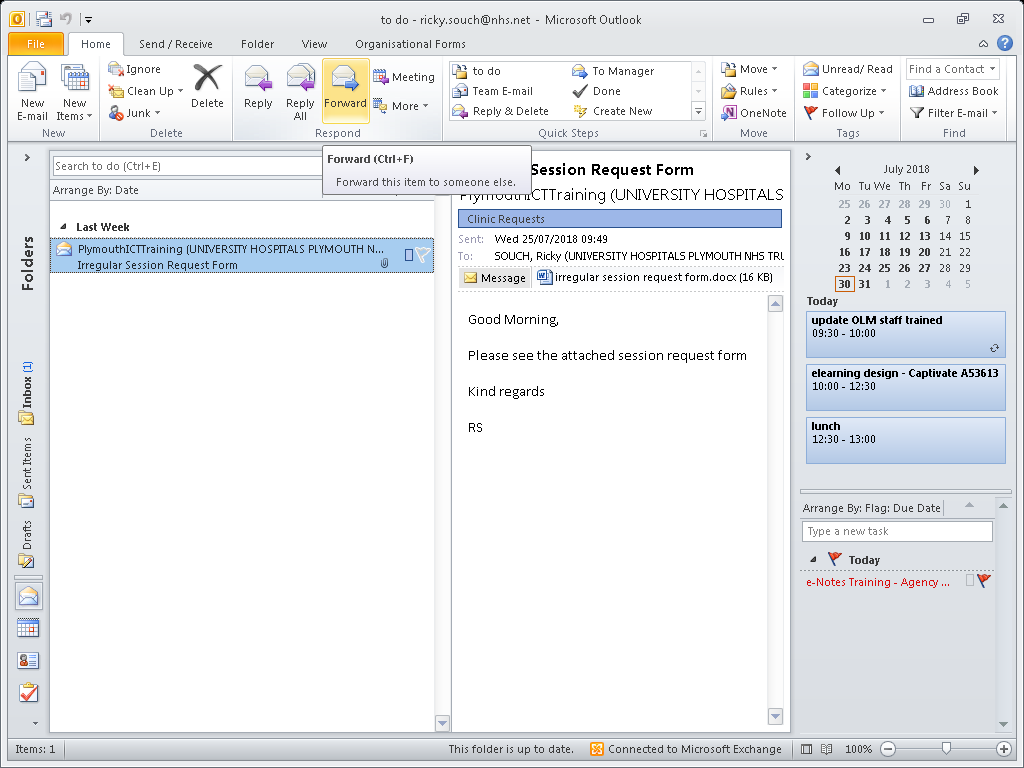Image resolution: width=1024 pixels, height=768 pixels.
Task: Open the Drafts folder
Action: pos(27,543)
